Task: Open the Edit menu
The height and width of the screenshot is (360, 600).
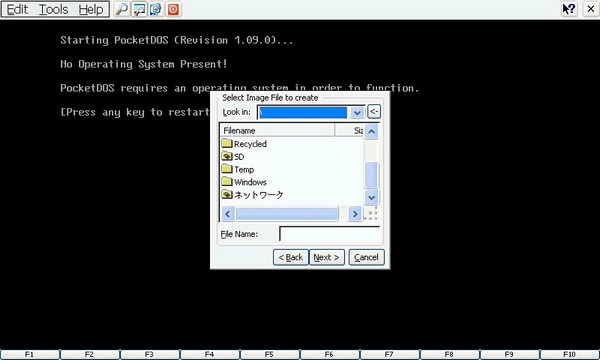Action: (x=17, y=9)
